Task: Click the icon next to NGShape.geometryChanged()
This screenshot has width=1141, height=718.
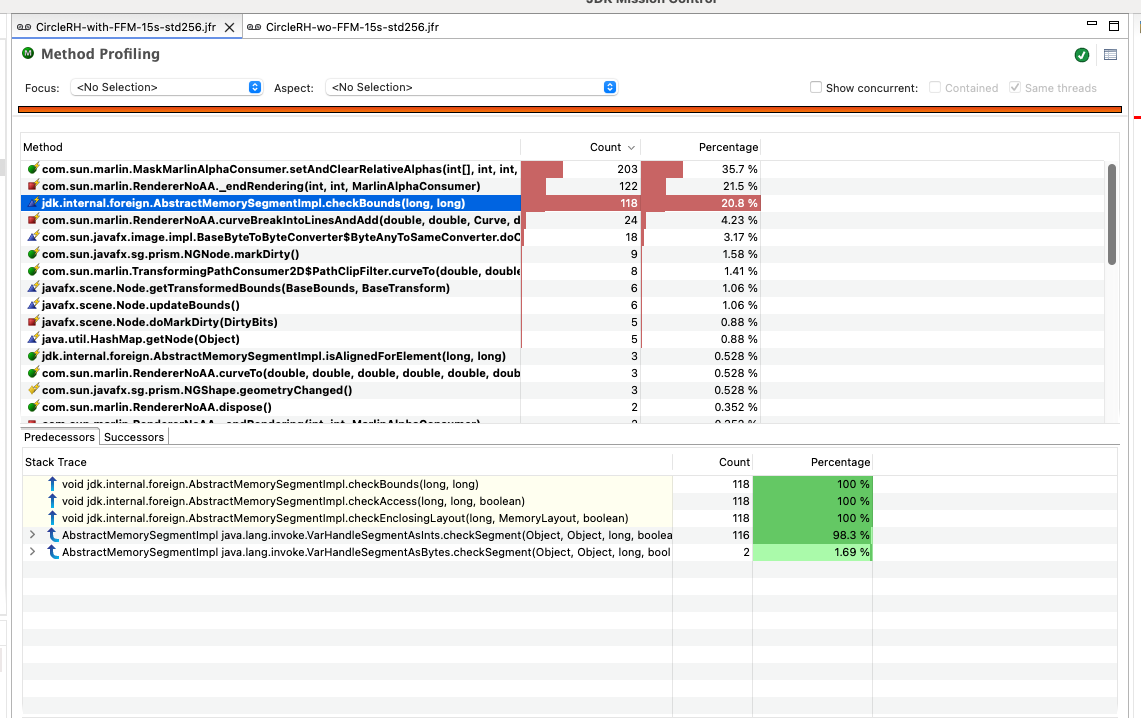Action: tap(33, 391)
